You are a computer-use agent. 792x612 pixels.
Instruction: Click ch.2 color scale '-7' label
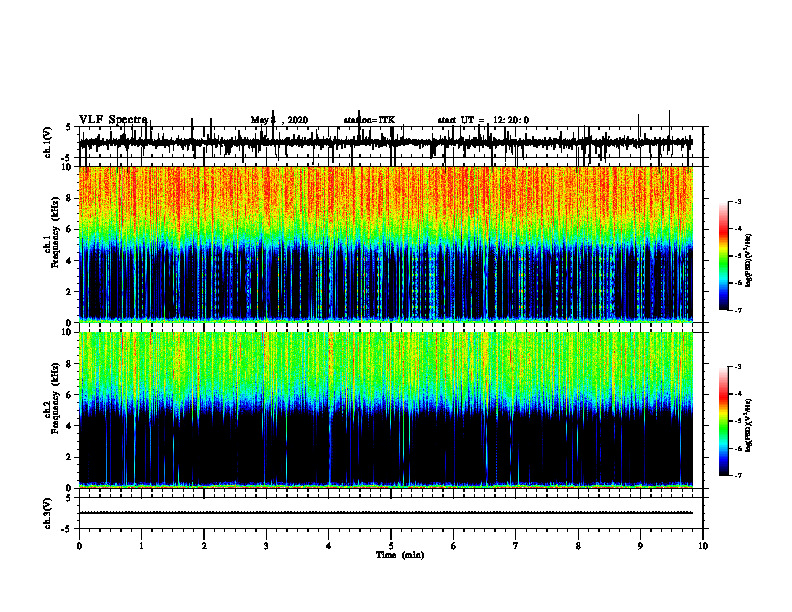point(738,475)
